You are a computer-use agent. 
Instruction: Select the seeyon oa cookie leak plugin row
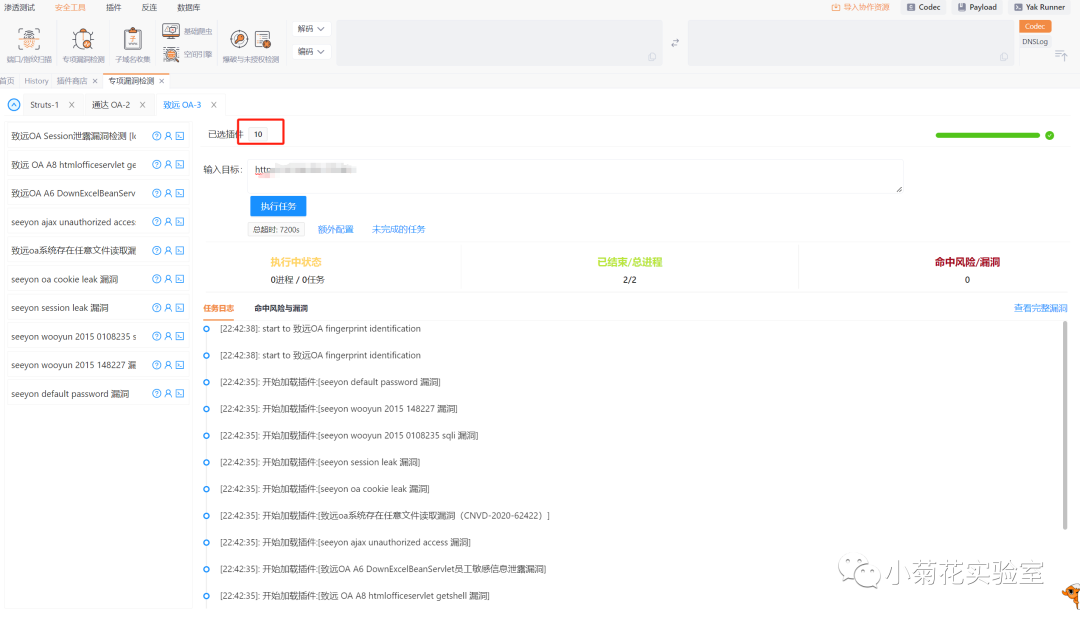pyautogui.click(x=97, y=279)
